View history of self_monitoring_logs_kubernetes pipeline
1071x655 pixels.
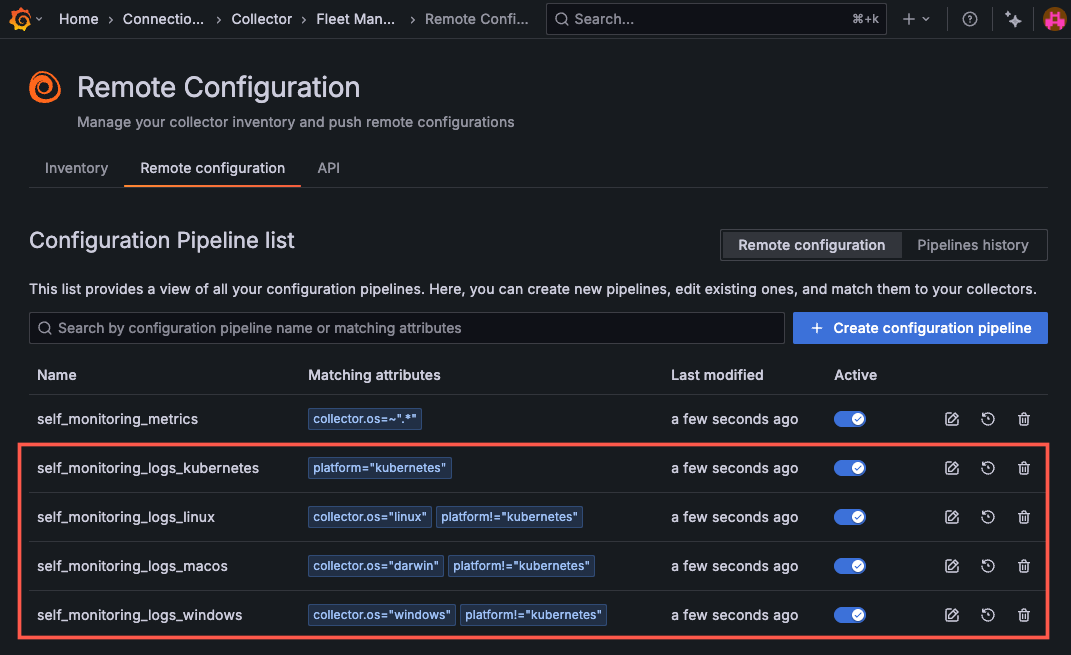(x=988, y=468)
